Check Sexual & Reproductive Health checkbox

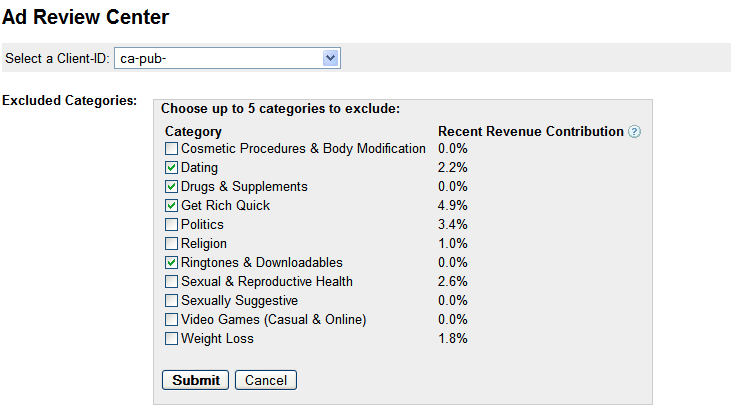pyautogui.click(x=172, y=282)
